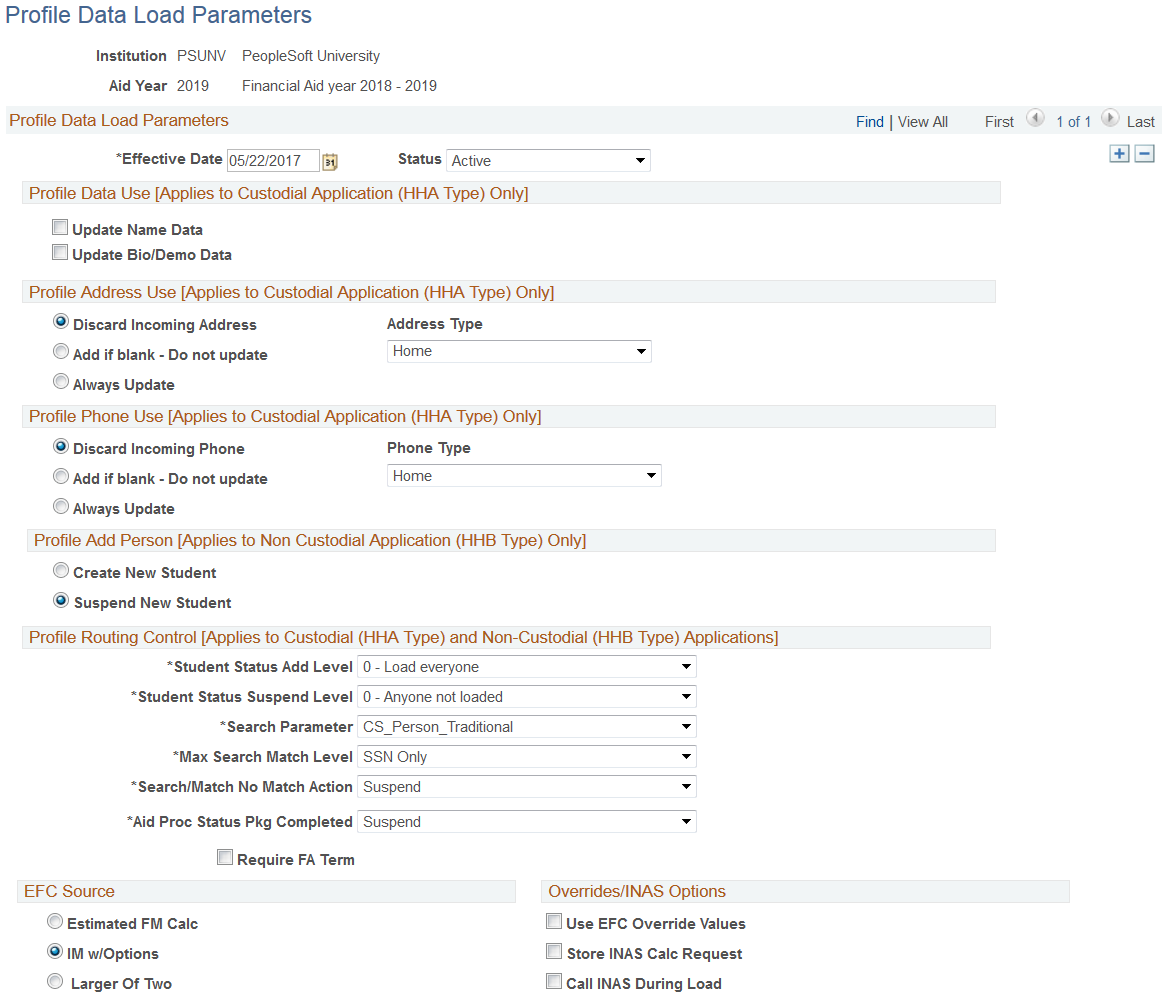1167x1004 pixels.
Task: Check Use EFC Override Values
Action: tap(554, 921)
